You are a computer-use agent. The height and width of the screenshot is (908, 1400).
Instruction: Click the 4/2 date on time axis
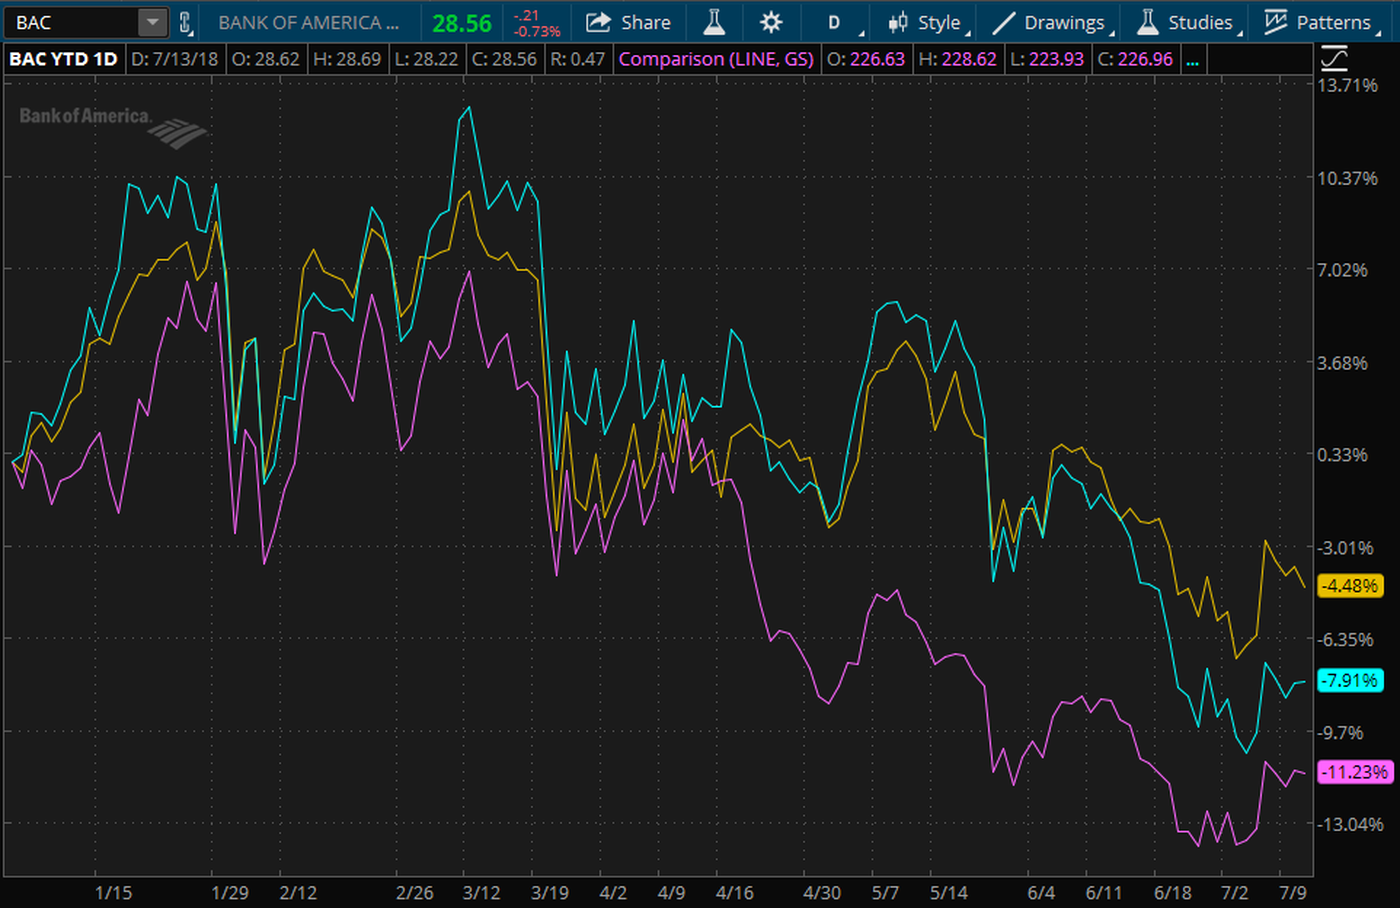click(x=613, y=892)
